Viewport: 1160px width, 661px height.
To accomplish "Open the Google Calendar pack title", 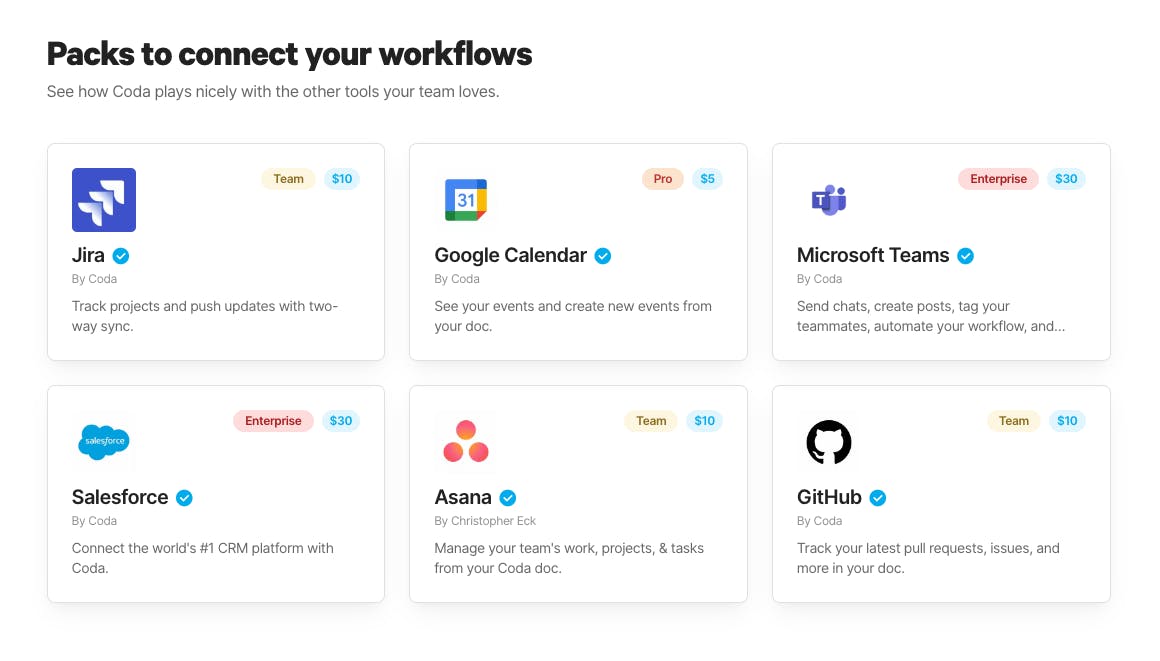I will pyautogui.click(x=510, y=255).
